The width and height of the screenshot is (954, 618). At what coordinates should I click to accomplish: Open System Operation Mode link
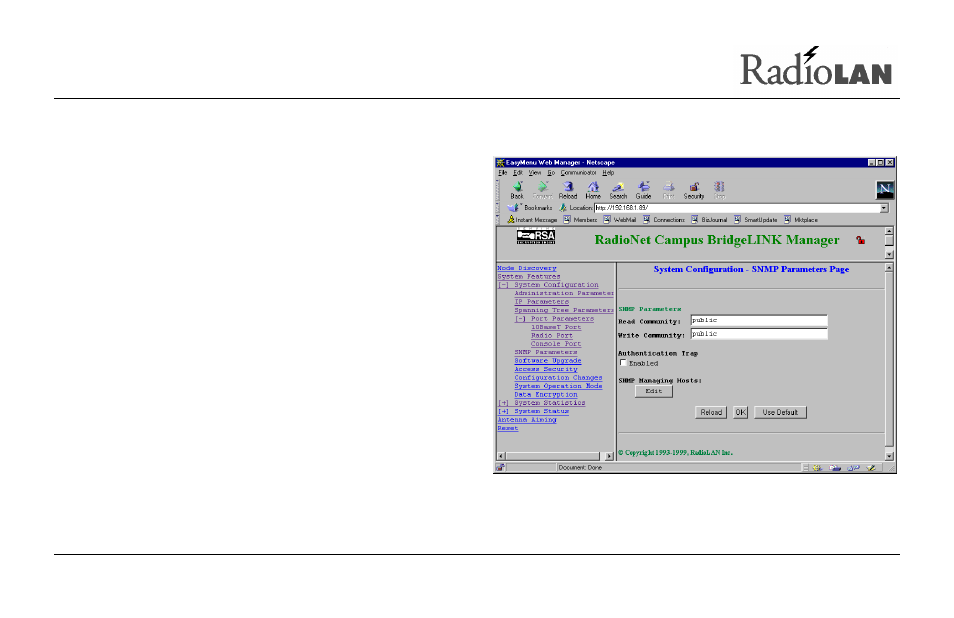pos(558,386)
